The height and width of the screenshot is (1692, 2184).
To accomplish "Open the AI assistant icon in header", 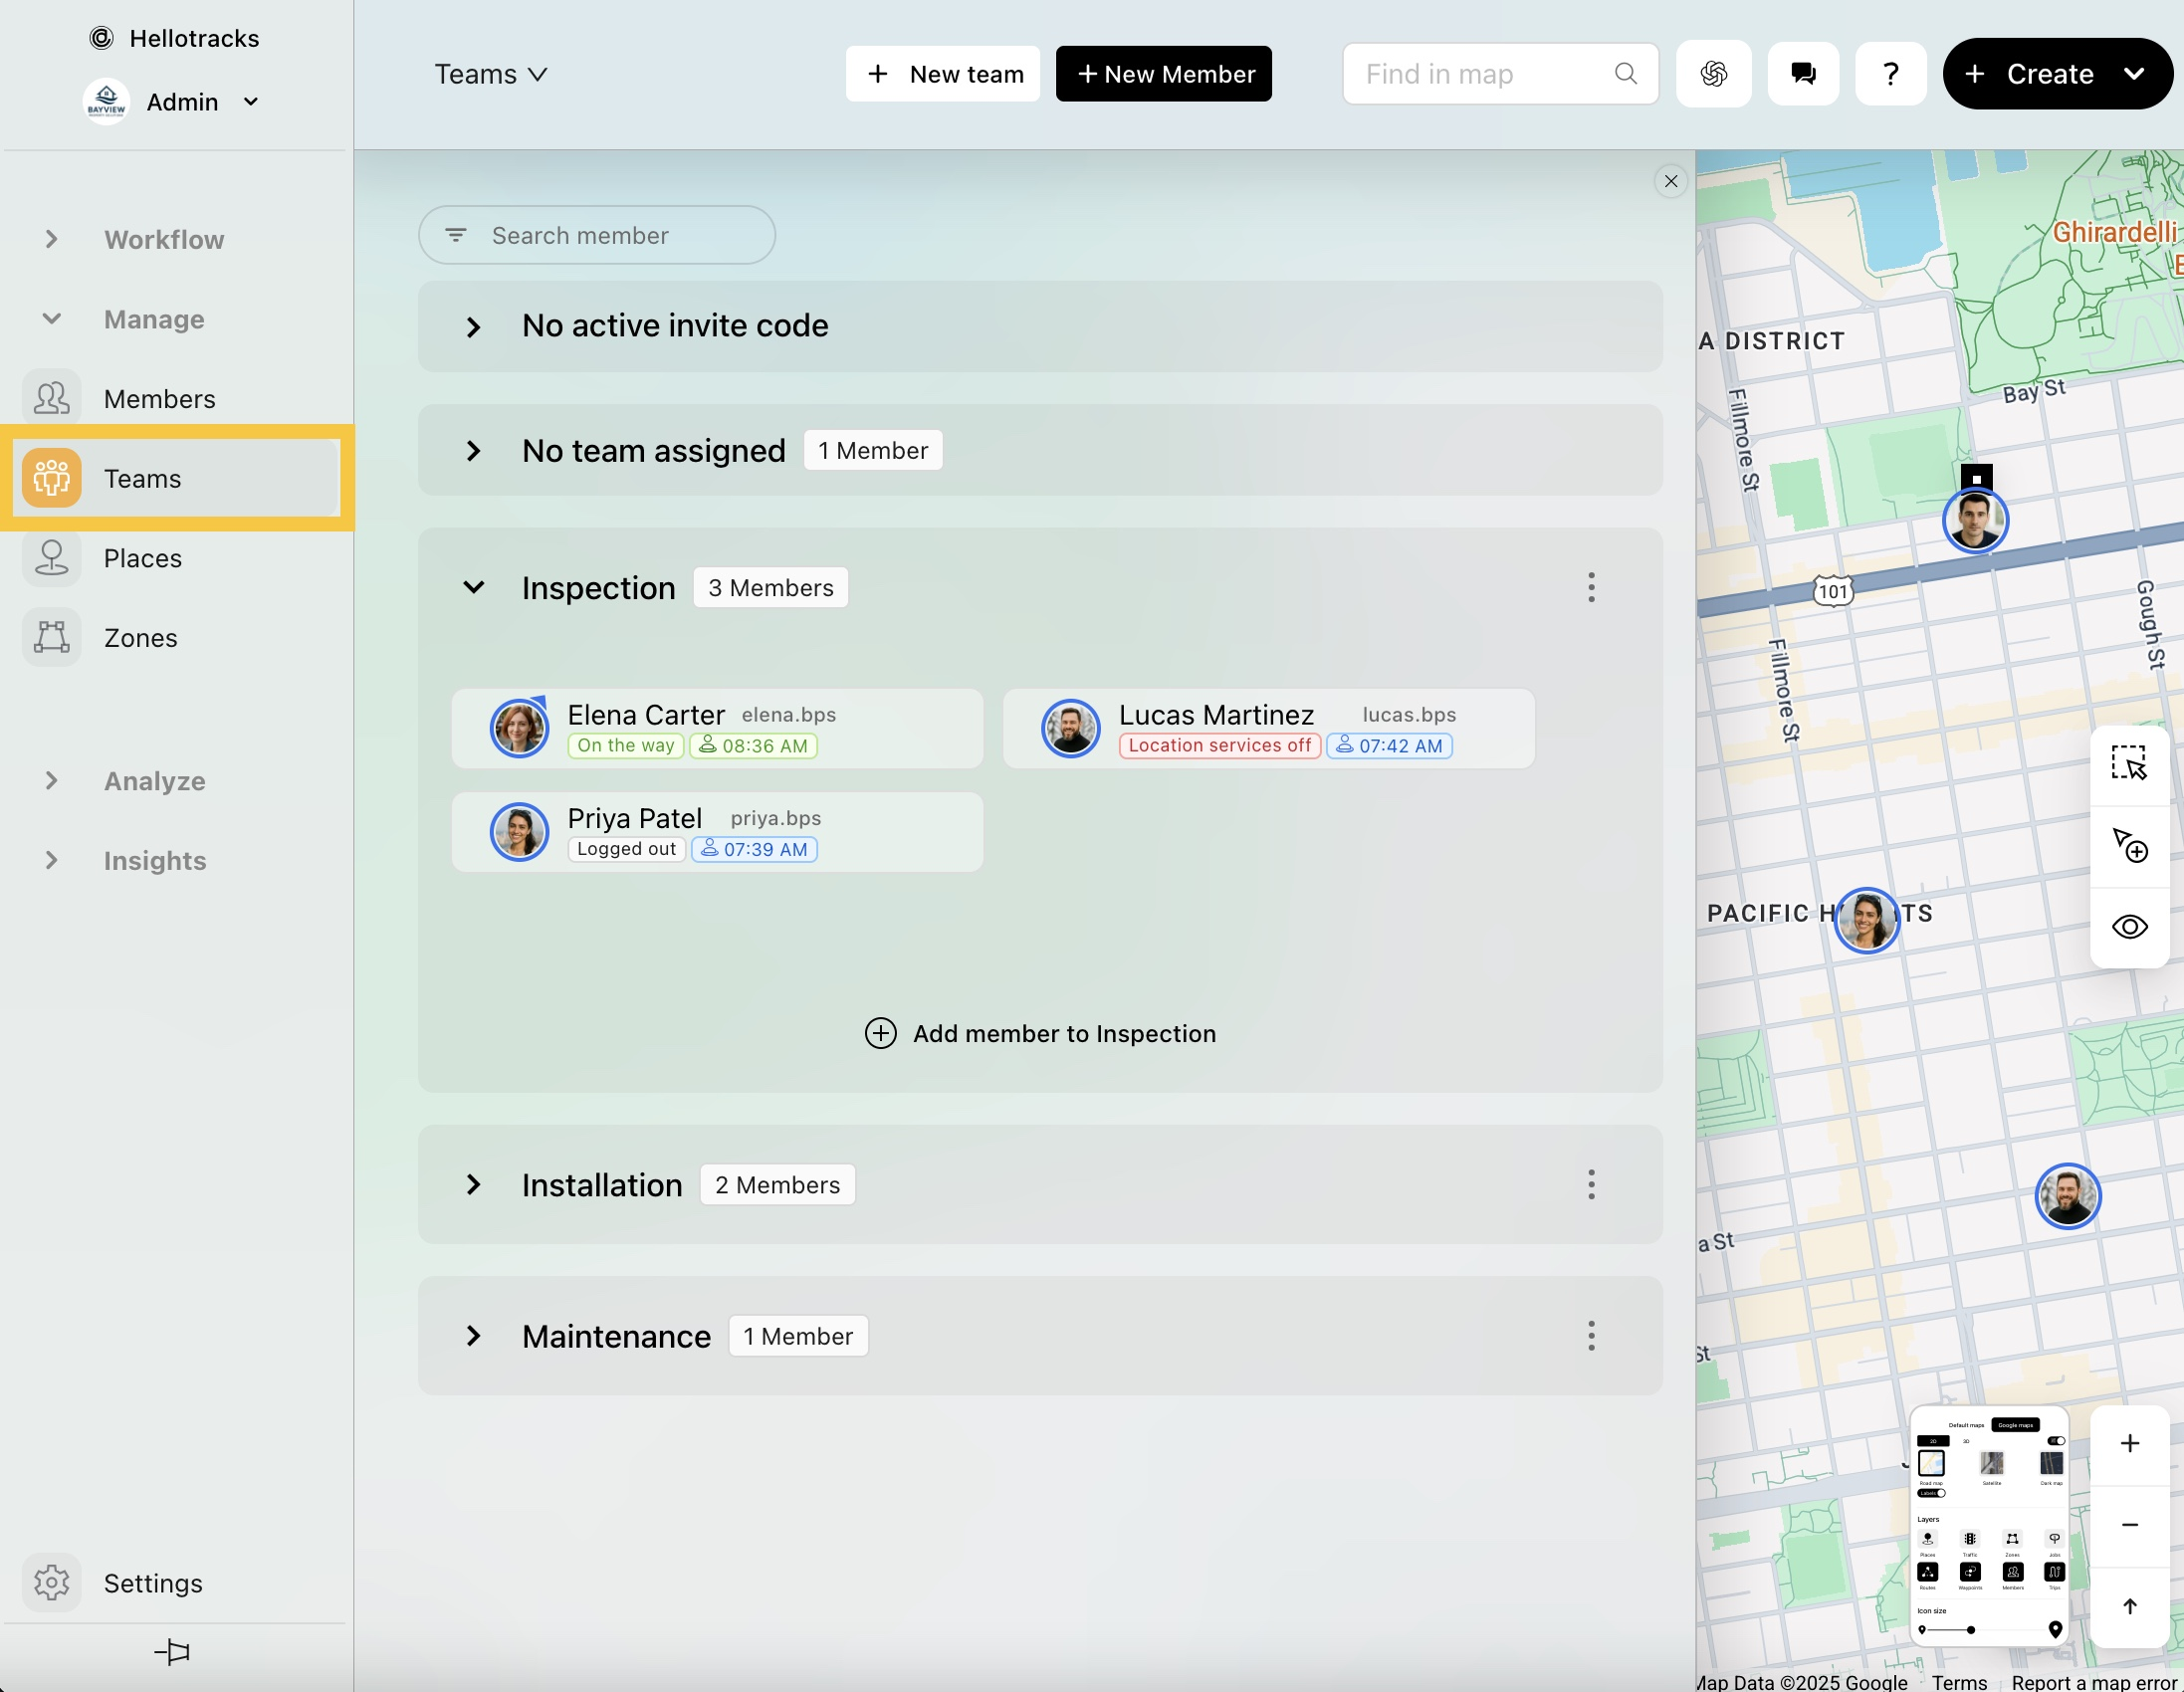I will (x=1713, y=74).
